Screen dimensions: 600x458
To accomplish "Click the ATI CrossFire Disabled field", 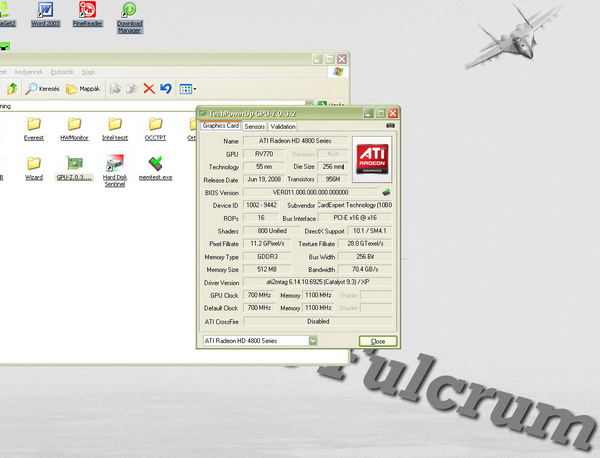I will pos(318,321).
